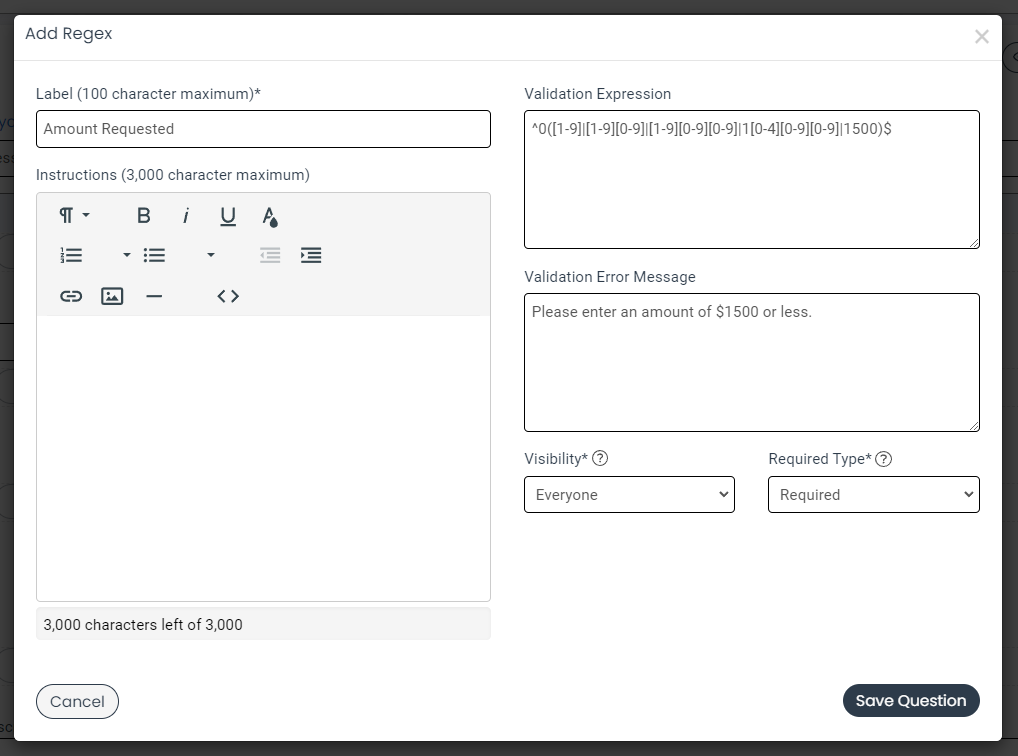
Task: Insert an image into the instructions
Action: pos(112,296)
